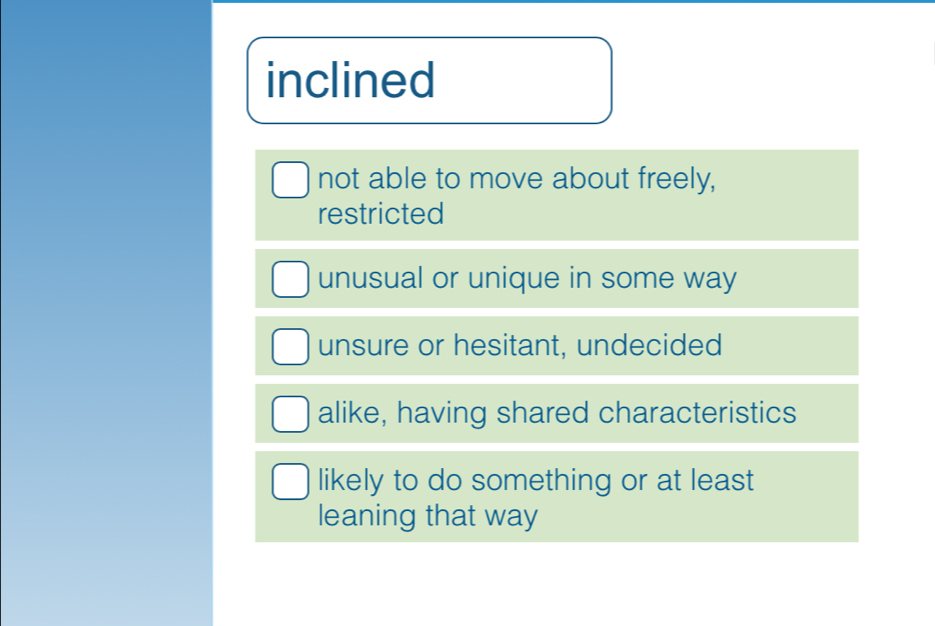Click the blue gradient sidebar panel
This screenshot has height=626, width=935.
click(x=106, y=313)
